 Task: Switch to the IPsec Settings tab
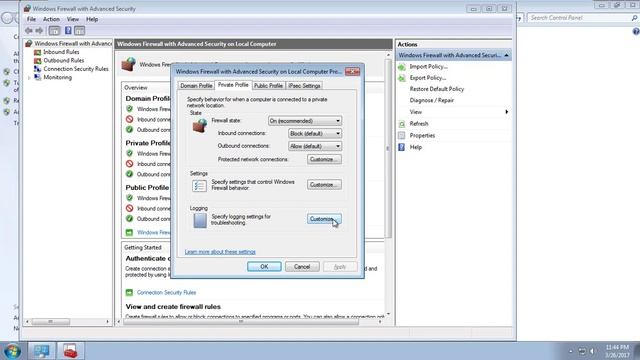point(304,86)
